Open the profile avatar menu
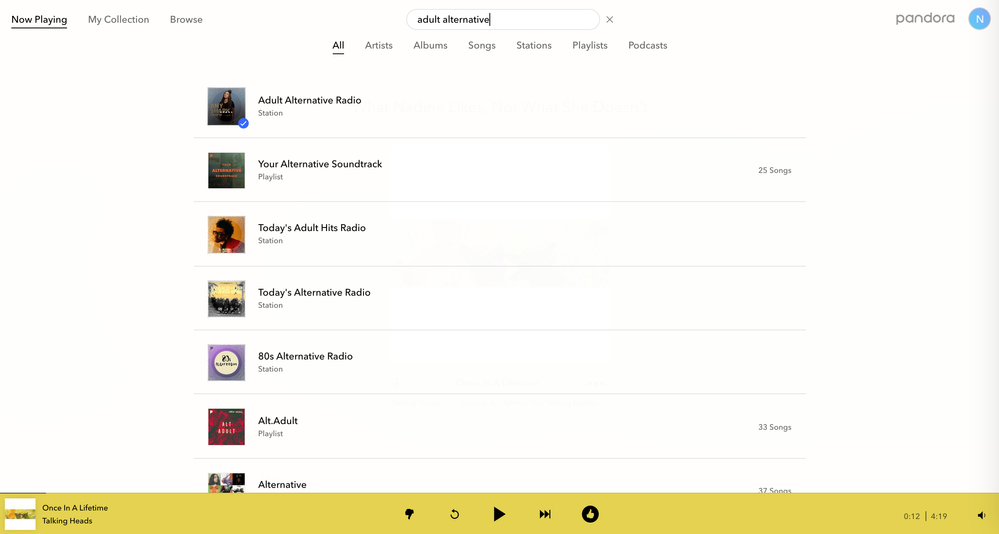This screenshot has width=999, height=534. pos(979,19)
